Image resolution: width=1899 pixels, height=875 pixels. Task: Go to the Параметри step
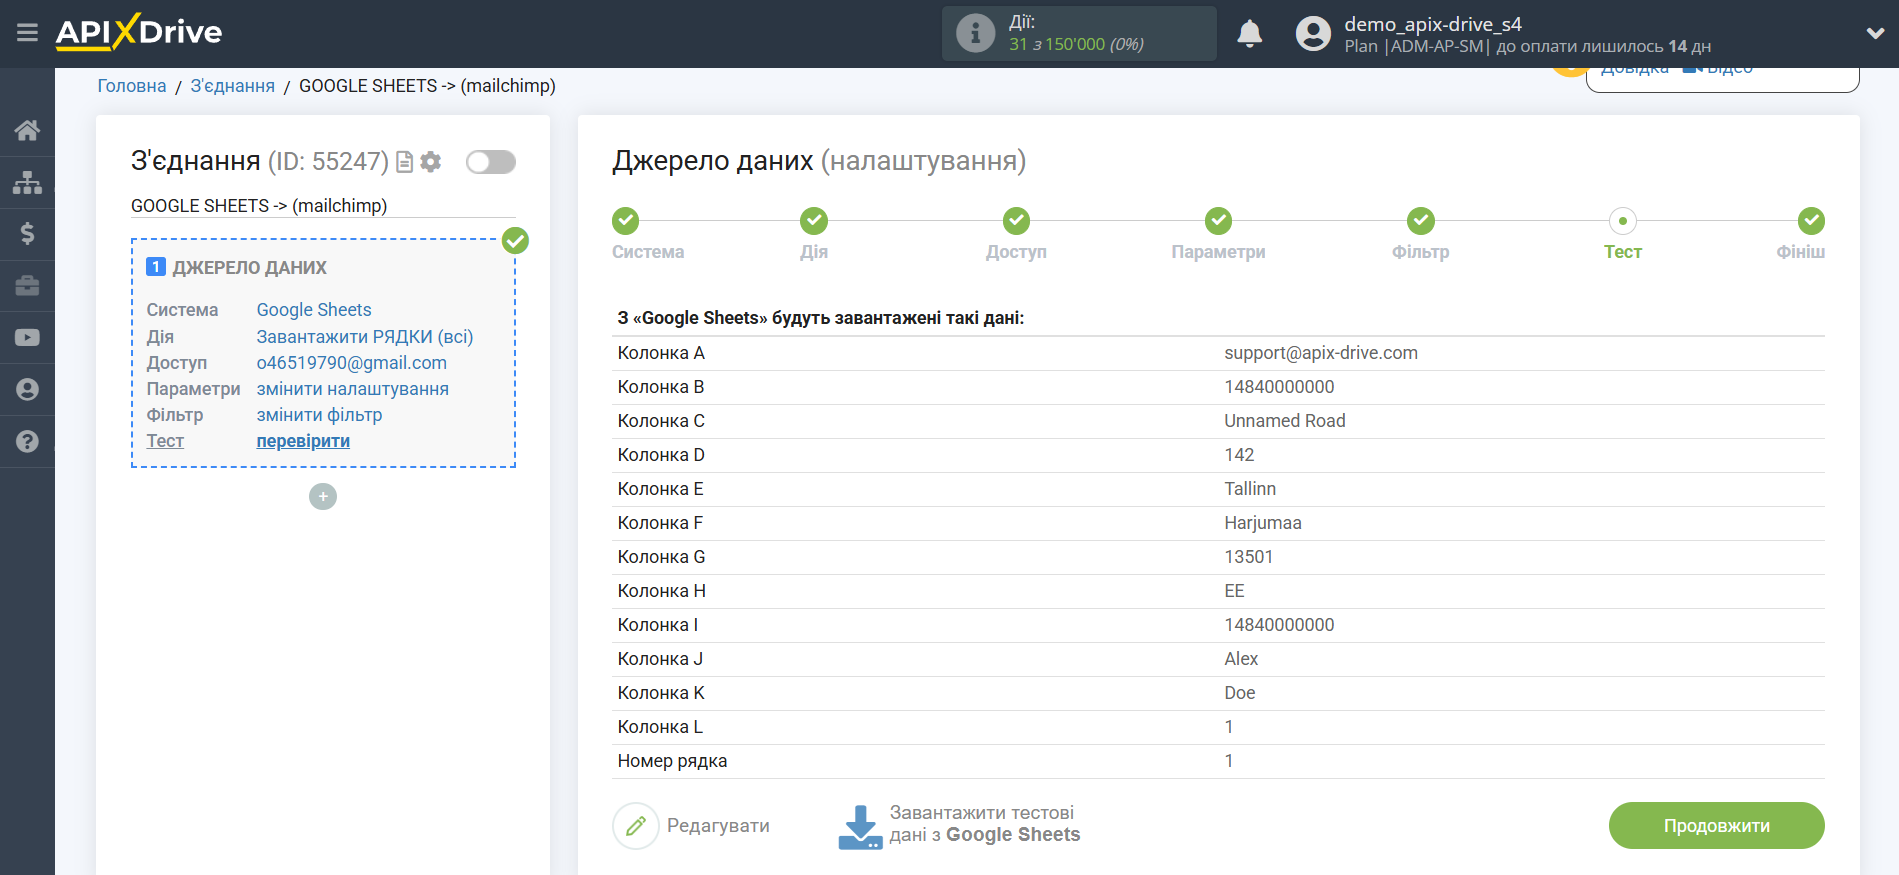(x=1218, y=235)
